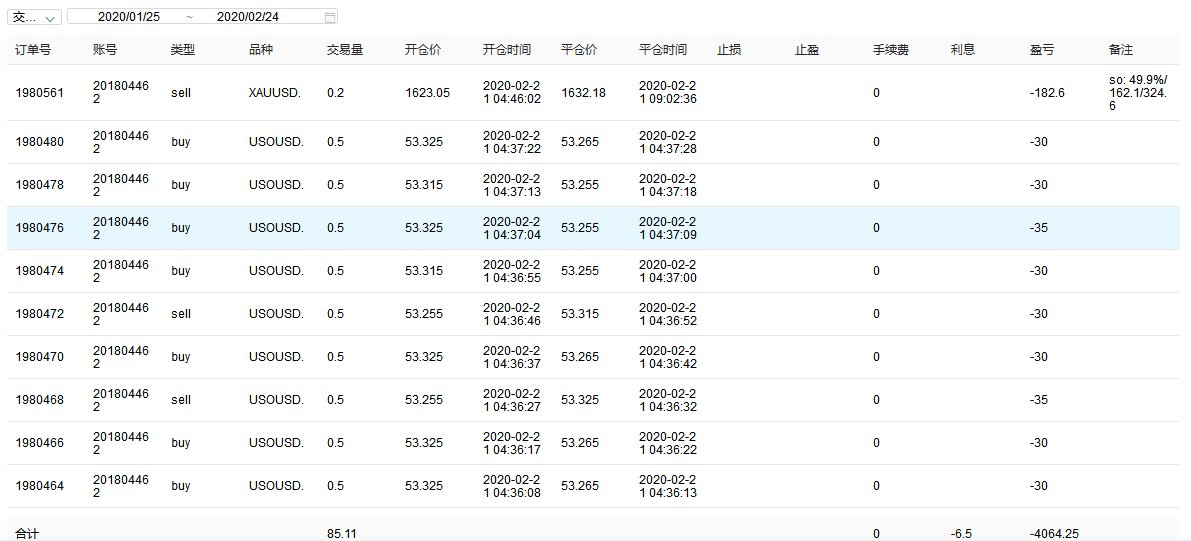Click the 品种 column header
Screen dimensions: 1191x541
point(261,49)
